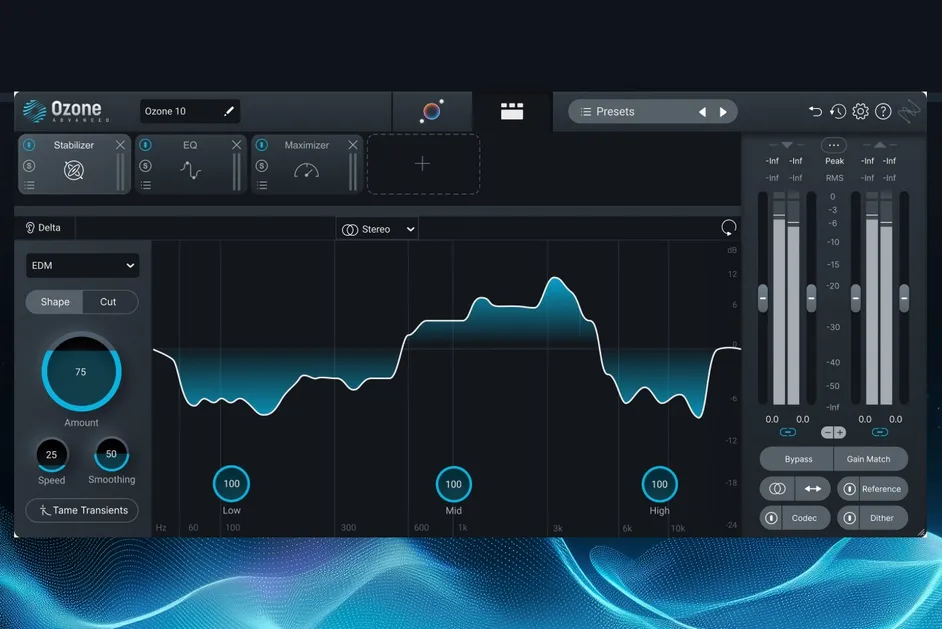
Task: Remove the EQ module with its X
Action: [237, 145]
